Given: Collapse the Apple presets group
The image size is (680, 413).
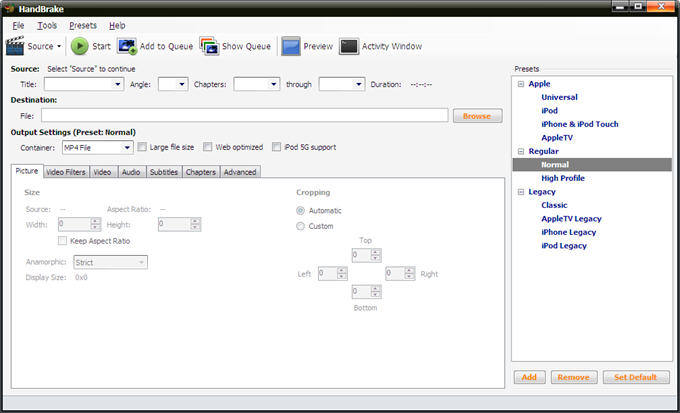Looking at the screenshot, I should pyautogui.click(x=521, y=84).
